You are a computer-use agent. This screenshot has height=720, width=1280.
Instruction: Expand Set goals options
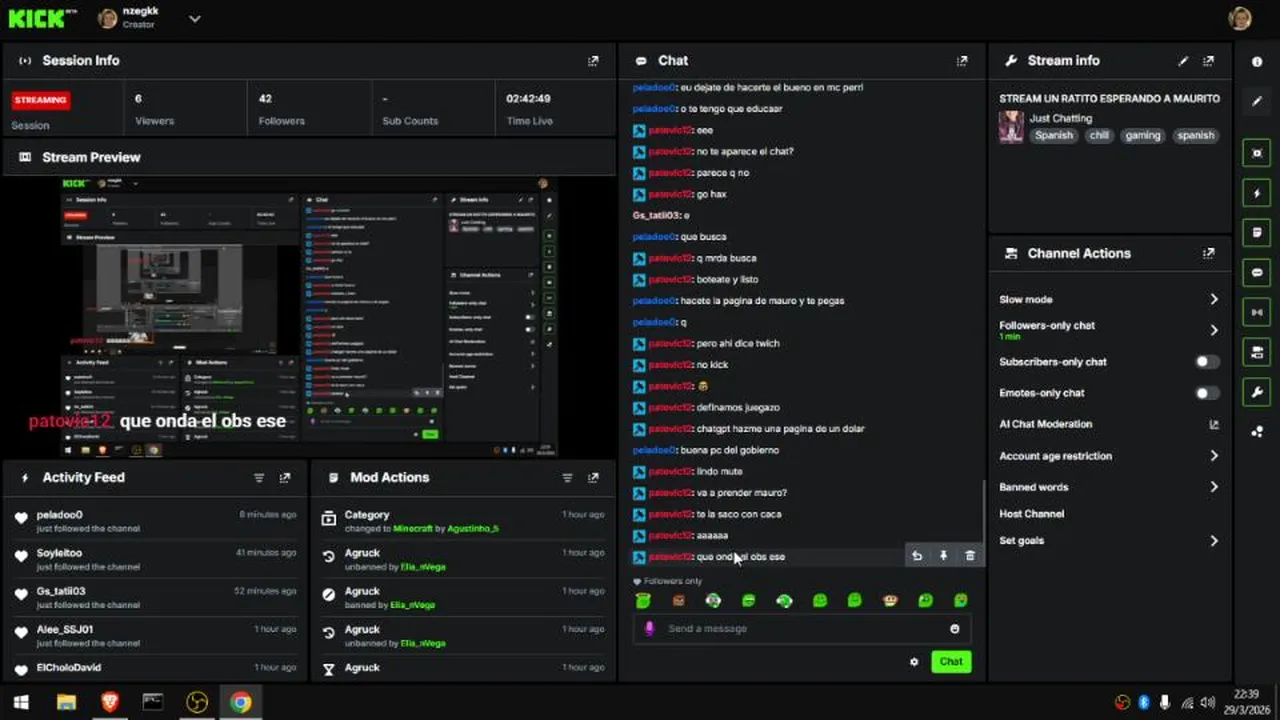tap(1214, 541)
